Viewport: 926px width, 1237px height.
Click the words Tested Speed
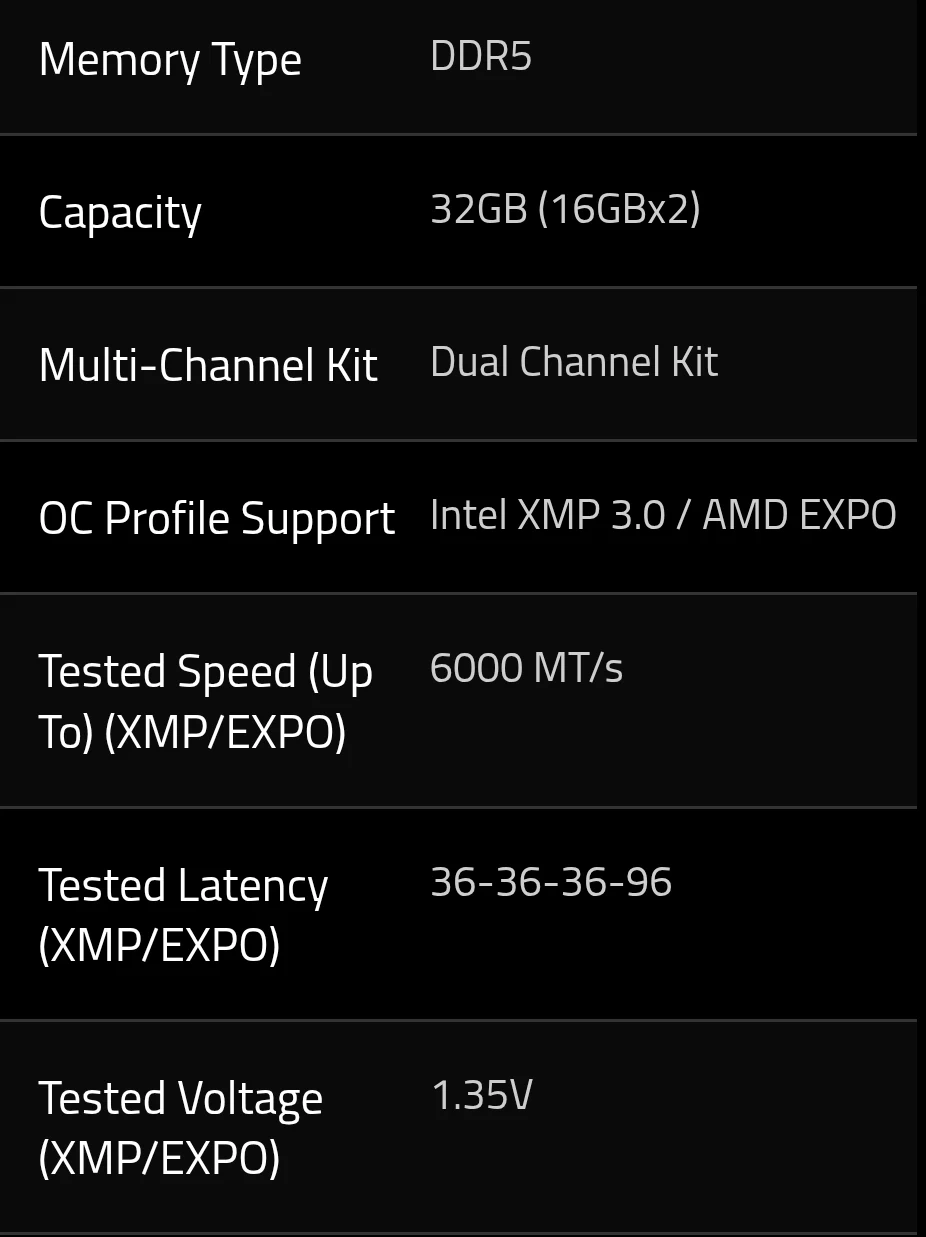tap(168, 671)
